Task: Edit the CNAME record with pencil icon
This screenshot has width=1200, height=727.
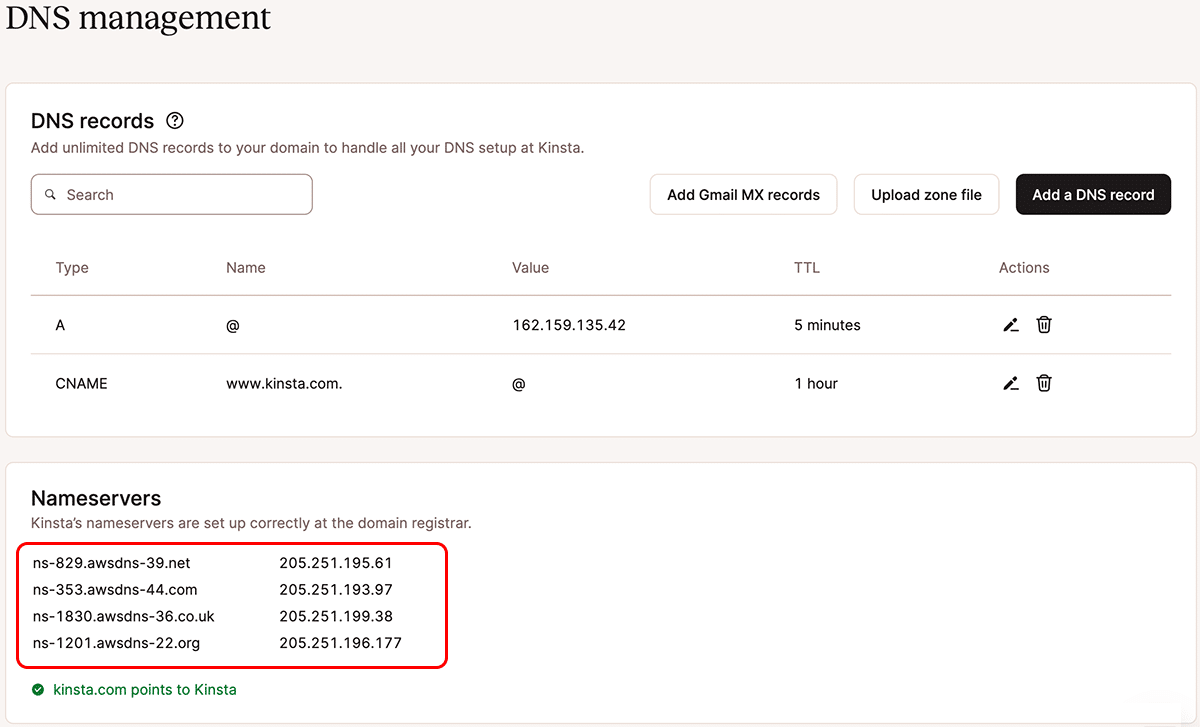Action: [1011, 383]
